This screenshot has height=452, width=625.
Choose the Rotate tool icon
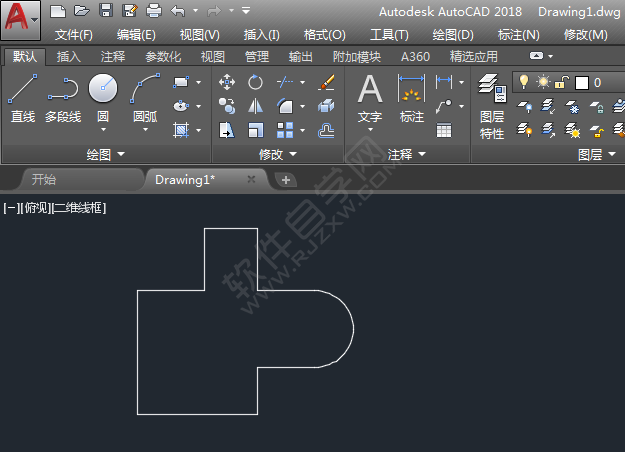pyautogui.click(x=255, y=82)
